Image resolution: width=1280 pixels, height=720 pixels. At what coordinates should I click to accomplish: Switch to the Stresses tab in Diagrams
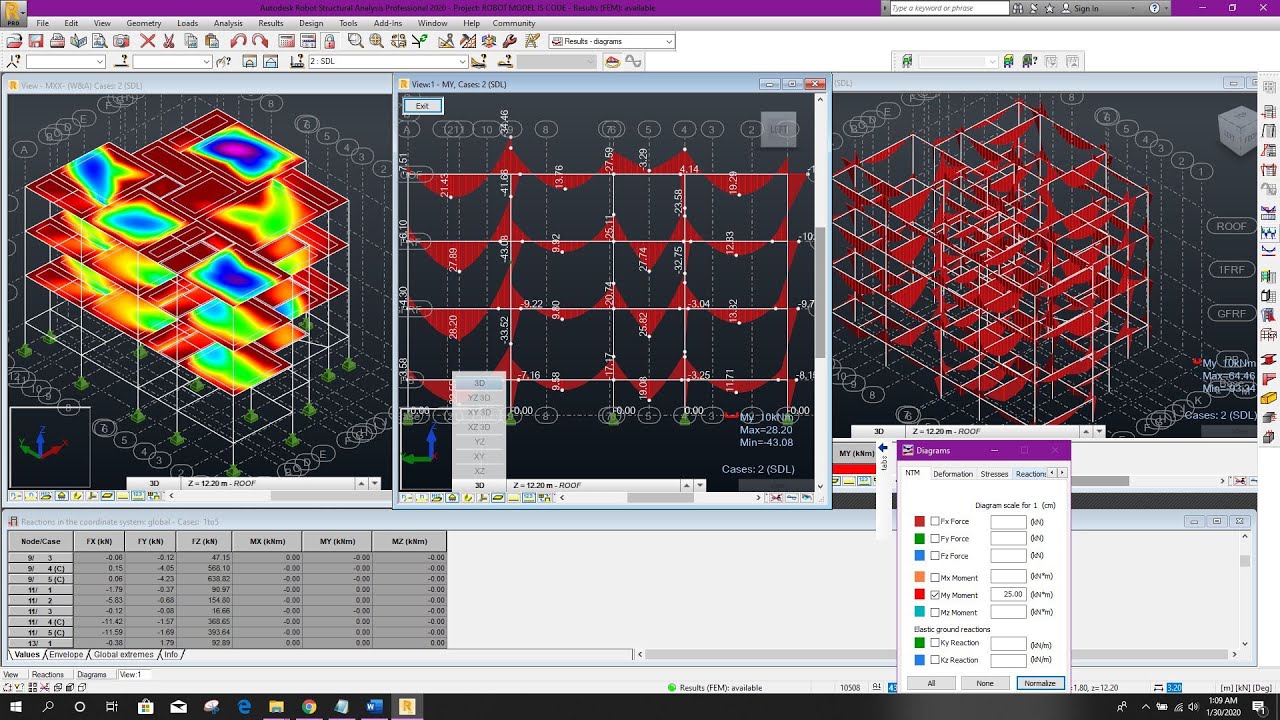(x=994, y=473)
